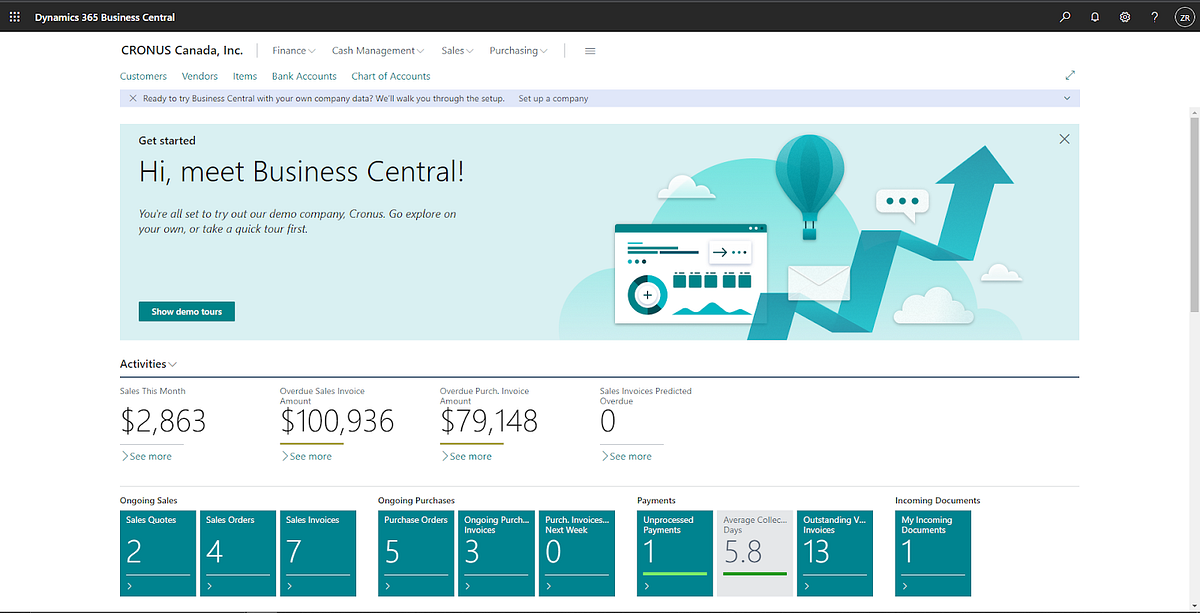Click the Show demo tours button
Viewport: 1200px width, 613px height.
click(x=186, y=311)
